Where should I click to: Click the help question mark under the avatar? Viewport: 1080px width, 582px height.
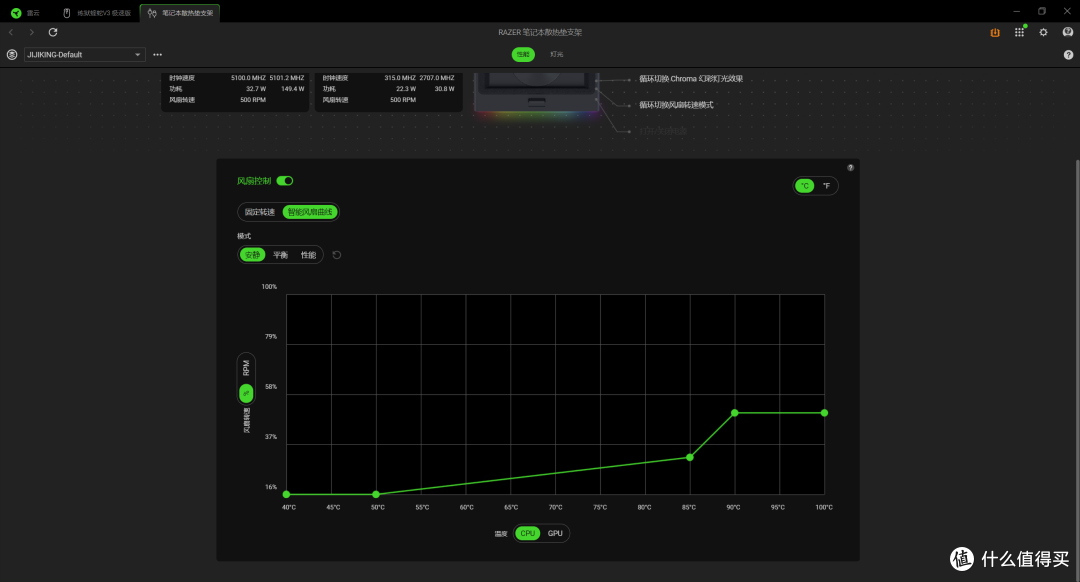(x=1068, y=55)
